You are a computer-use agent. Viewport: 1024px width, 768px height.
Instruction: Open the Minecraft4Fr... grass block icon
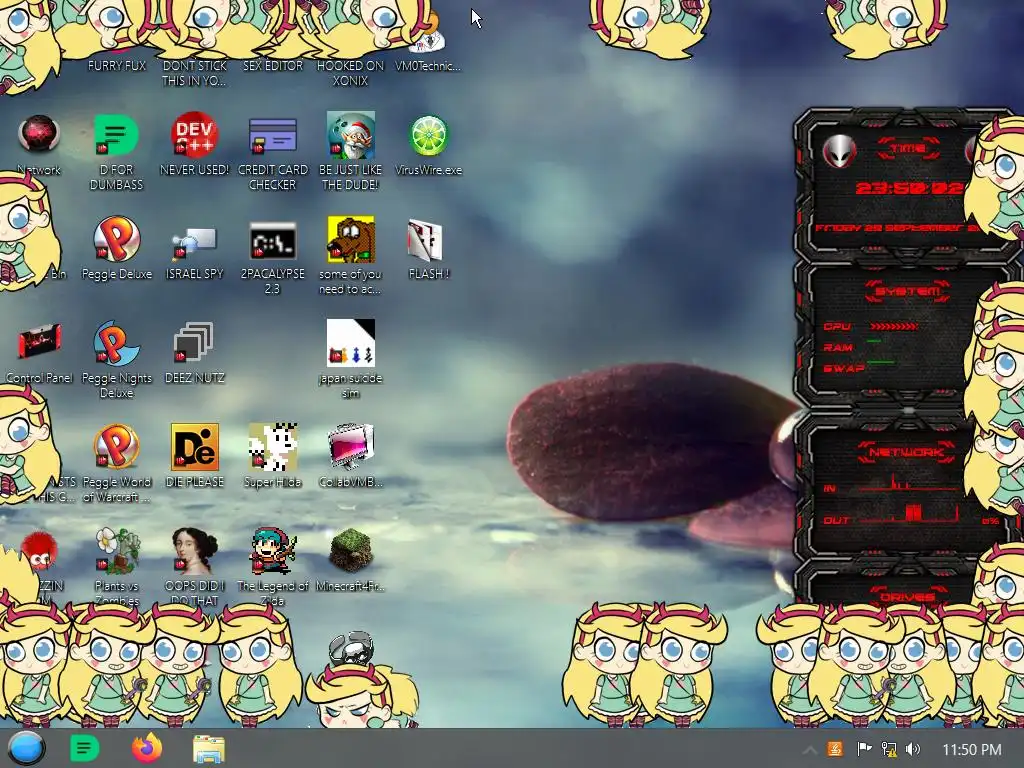tap(351, 551)
